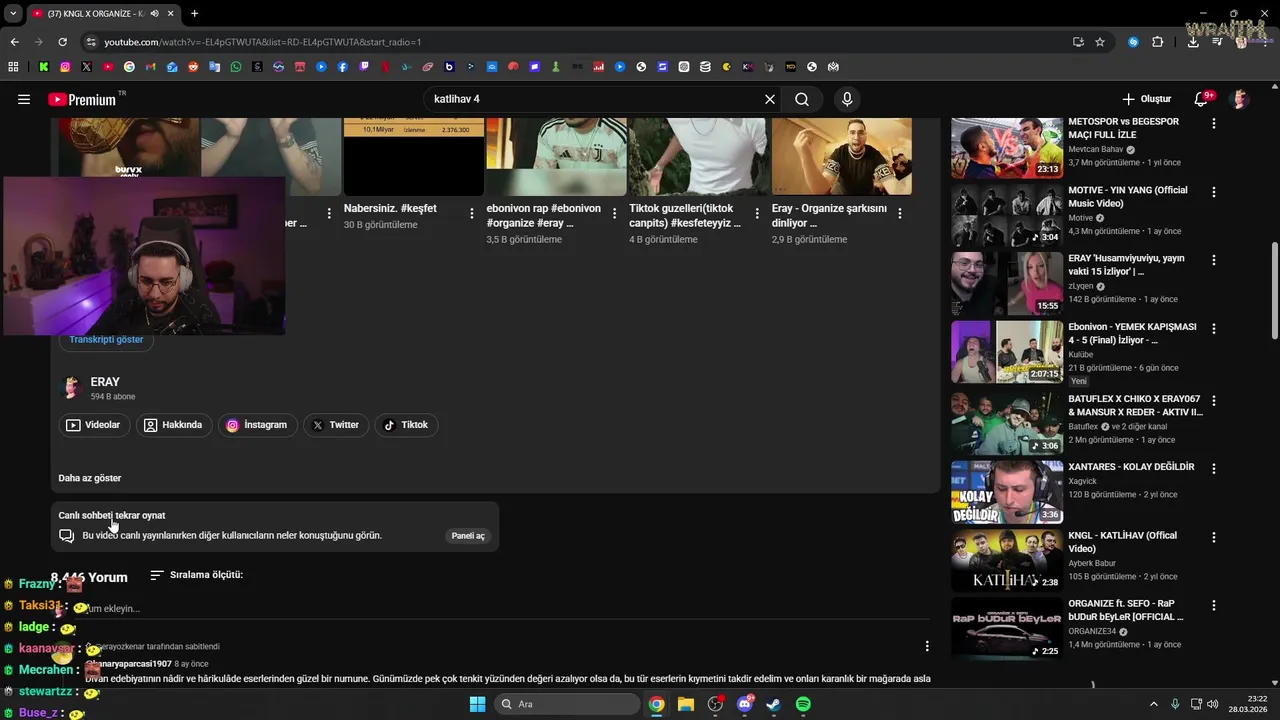Viewport: 1280px width, 720px height.
Task: Open the channel's Twitter link
Action: click(335, 425)
